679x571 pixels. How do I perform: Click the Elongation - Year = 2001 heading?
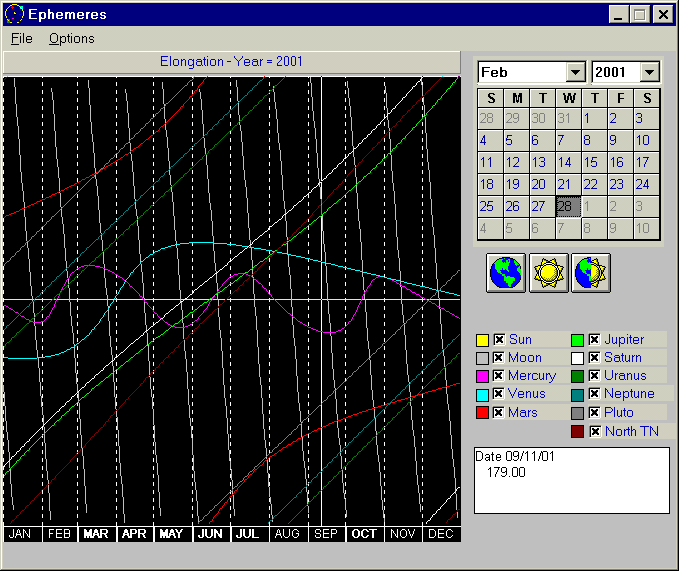231,62
